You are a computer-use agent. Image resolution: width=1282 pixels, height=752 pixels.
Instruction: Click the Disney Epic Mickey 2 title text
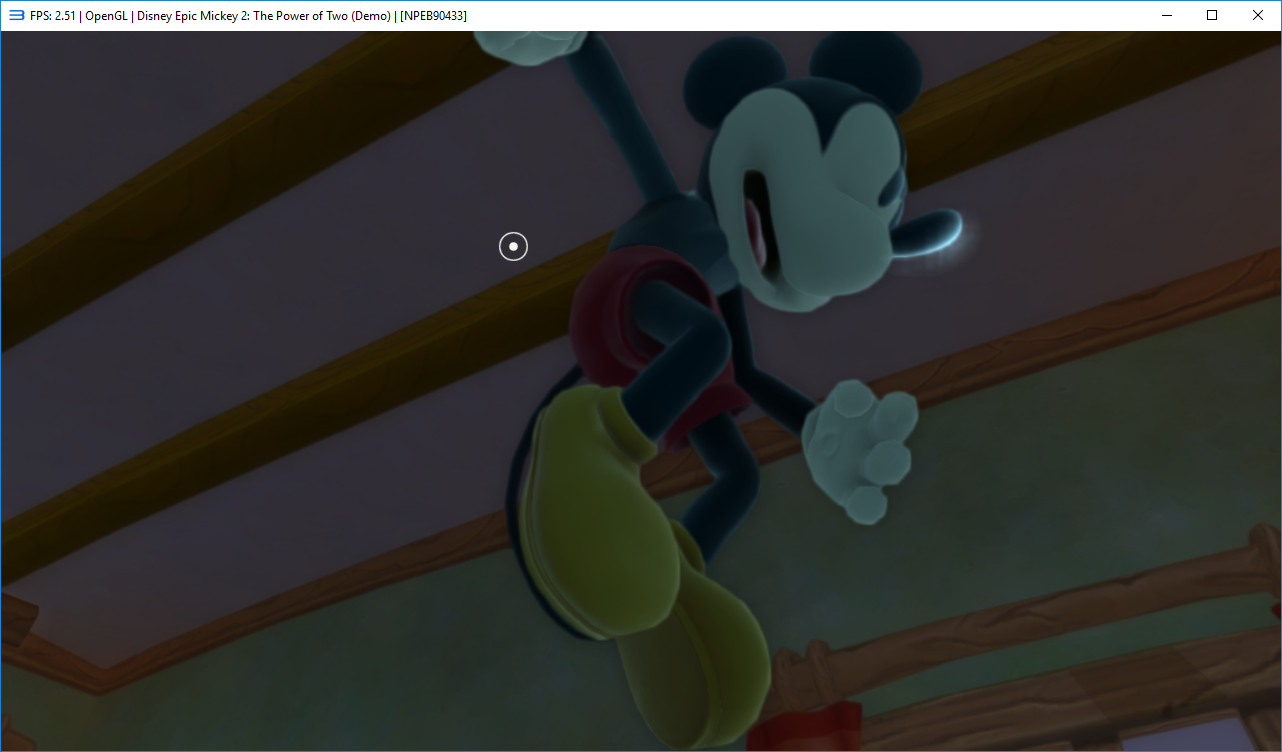(x=263, y=16)
